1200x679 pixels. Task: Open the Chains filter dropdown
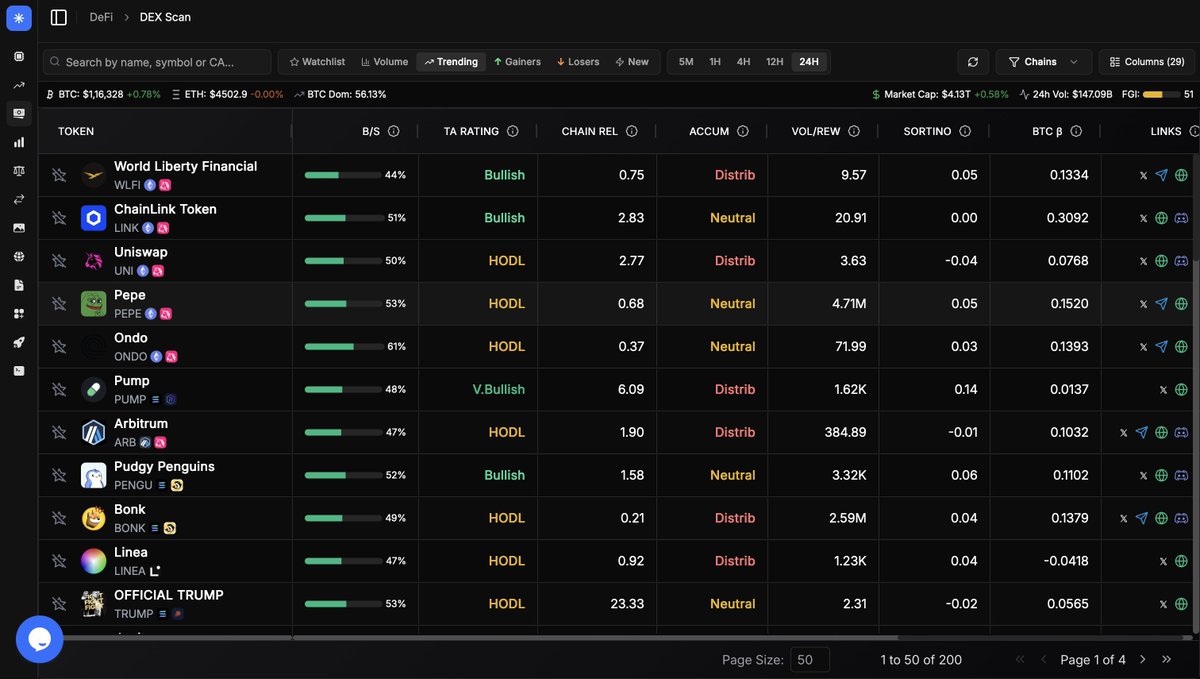(x=1043, y=62)
